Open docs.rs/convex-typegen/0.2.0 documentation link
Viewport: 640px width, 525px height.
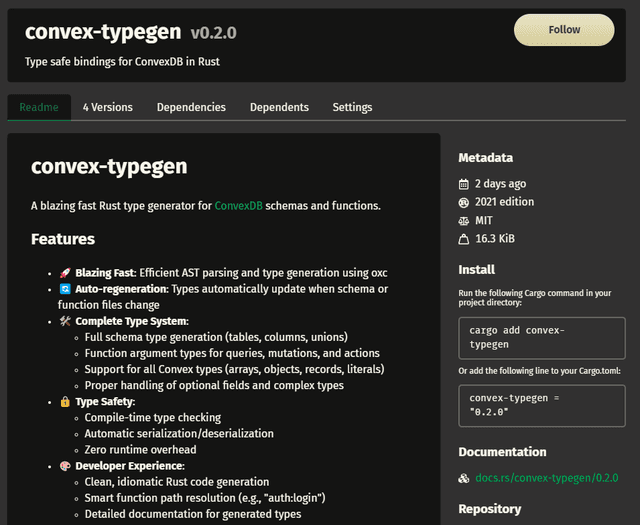[547, 478]
